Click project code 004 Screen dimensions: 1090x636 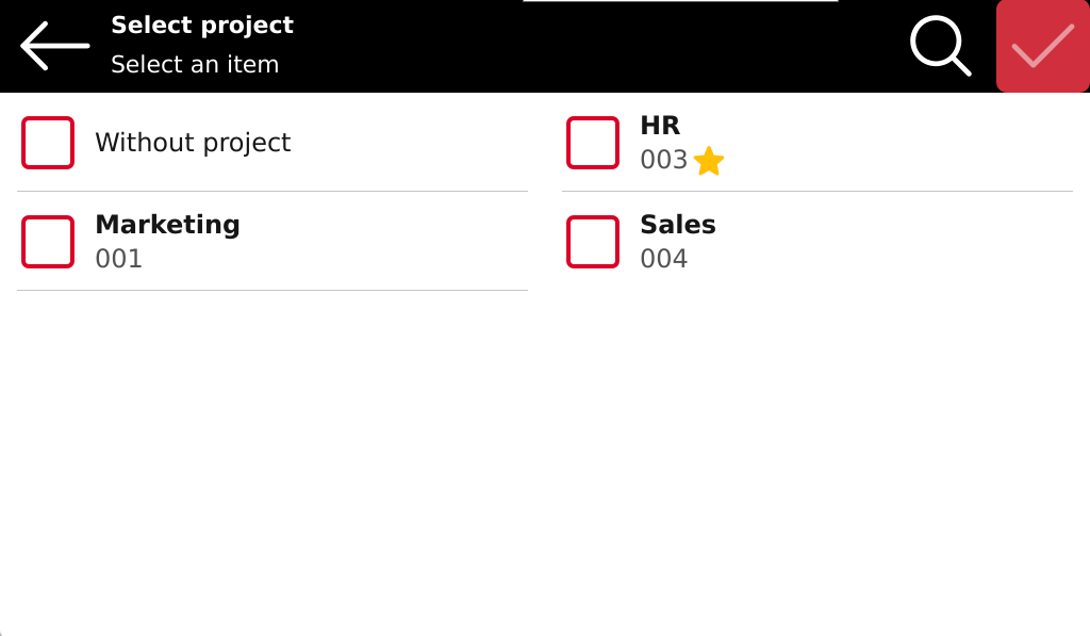(x=664, y=259)
